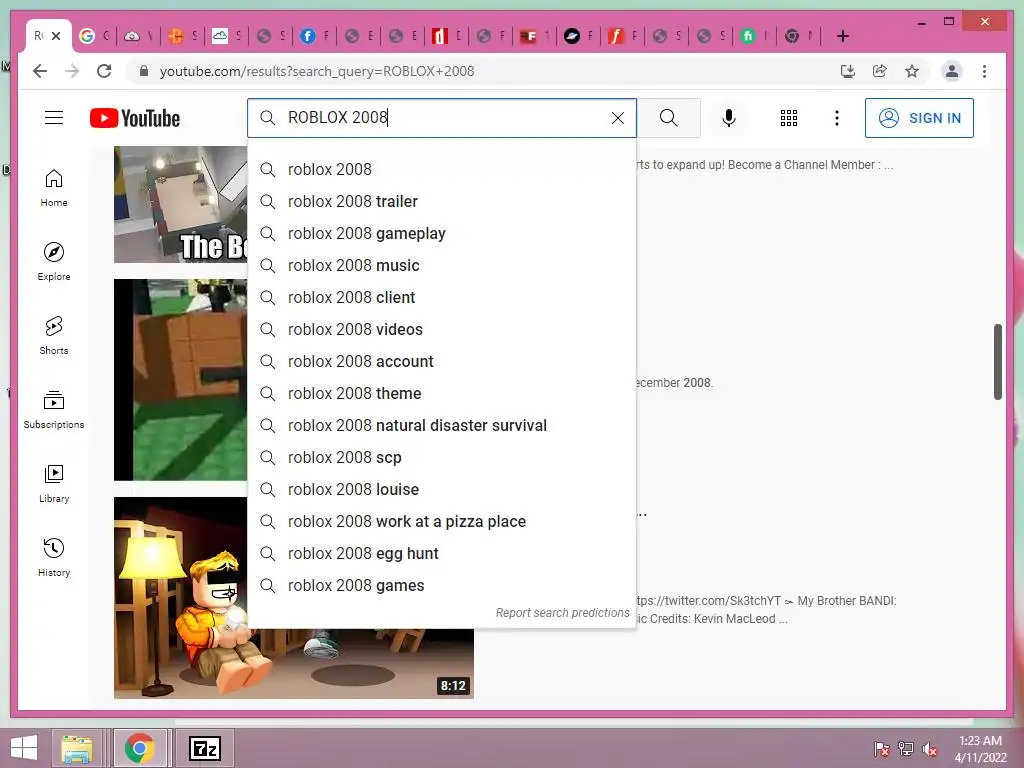Open Subscriptions in the sidebar
Image resolution: width=1024 pixels, height=768 pixels.
[x=54, y=409]
